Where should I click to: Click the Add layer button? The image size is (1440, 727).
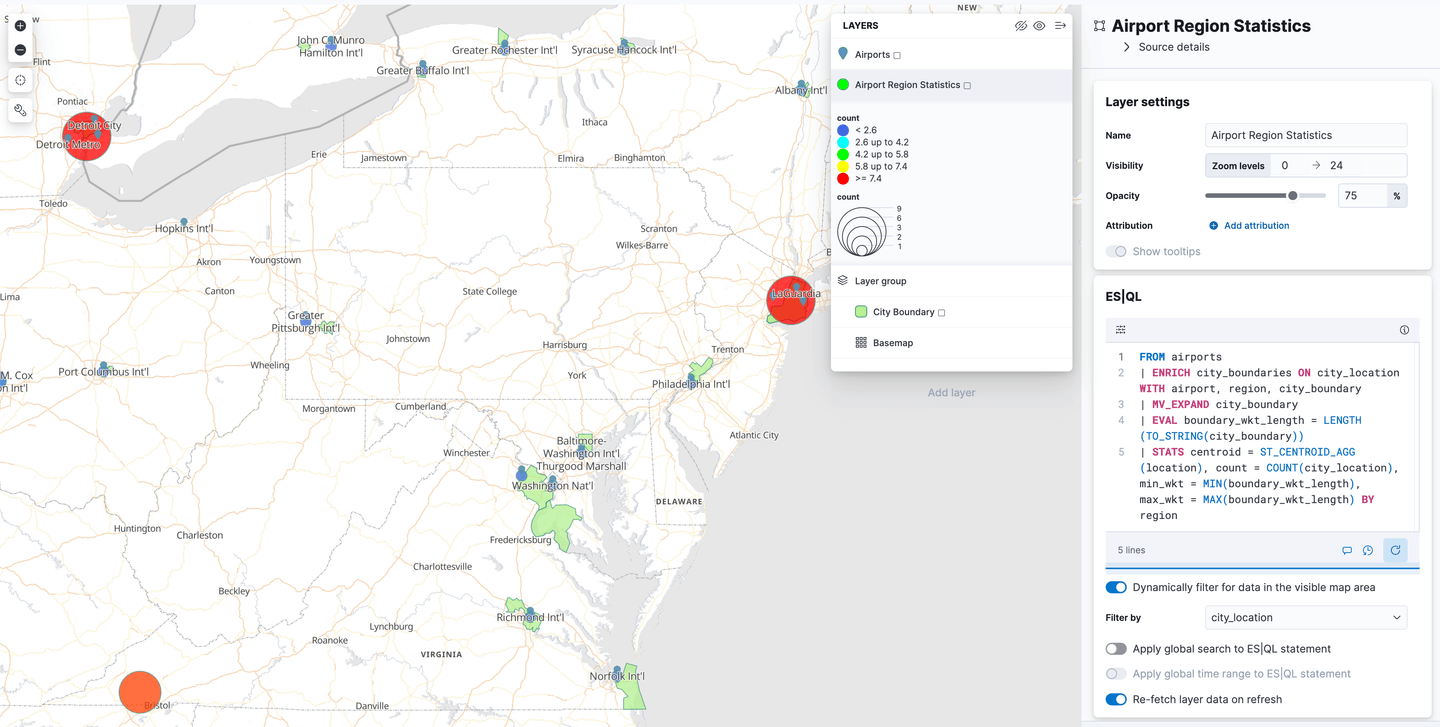pos(950,392)
